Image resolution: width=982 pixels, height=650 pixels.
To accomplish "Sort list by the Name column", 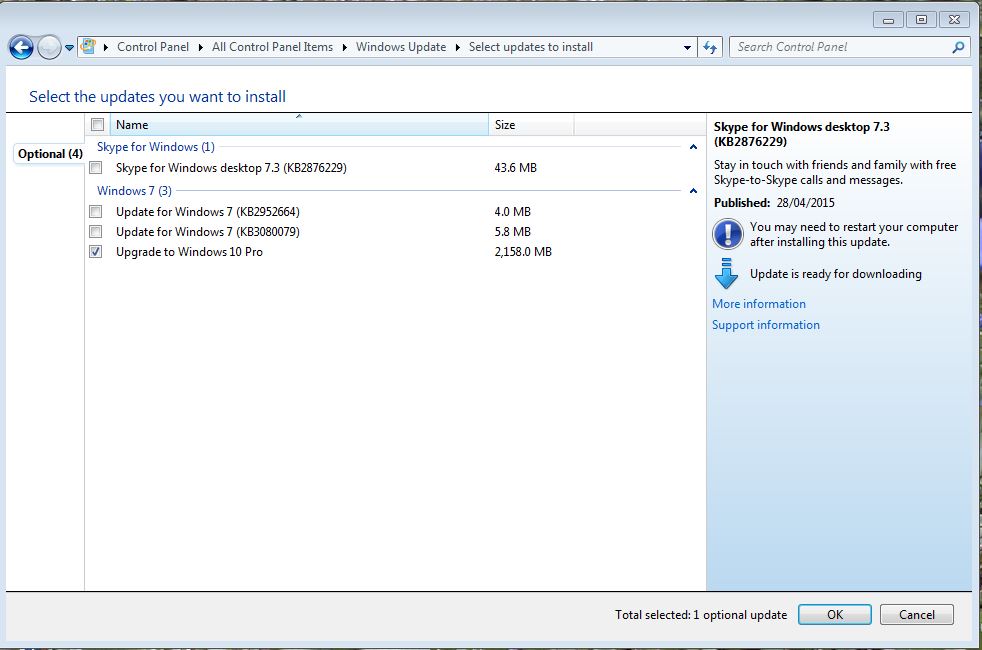I will [x=299, y=125].
